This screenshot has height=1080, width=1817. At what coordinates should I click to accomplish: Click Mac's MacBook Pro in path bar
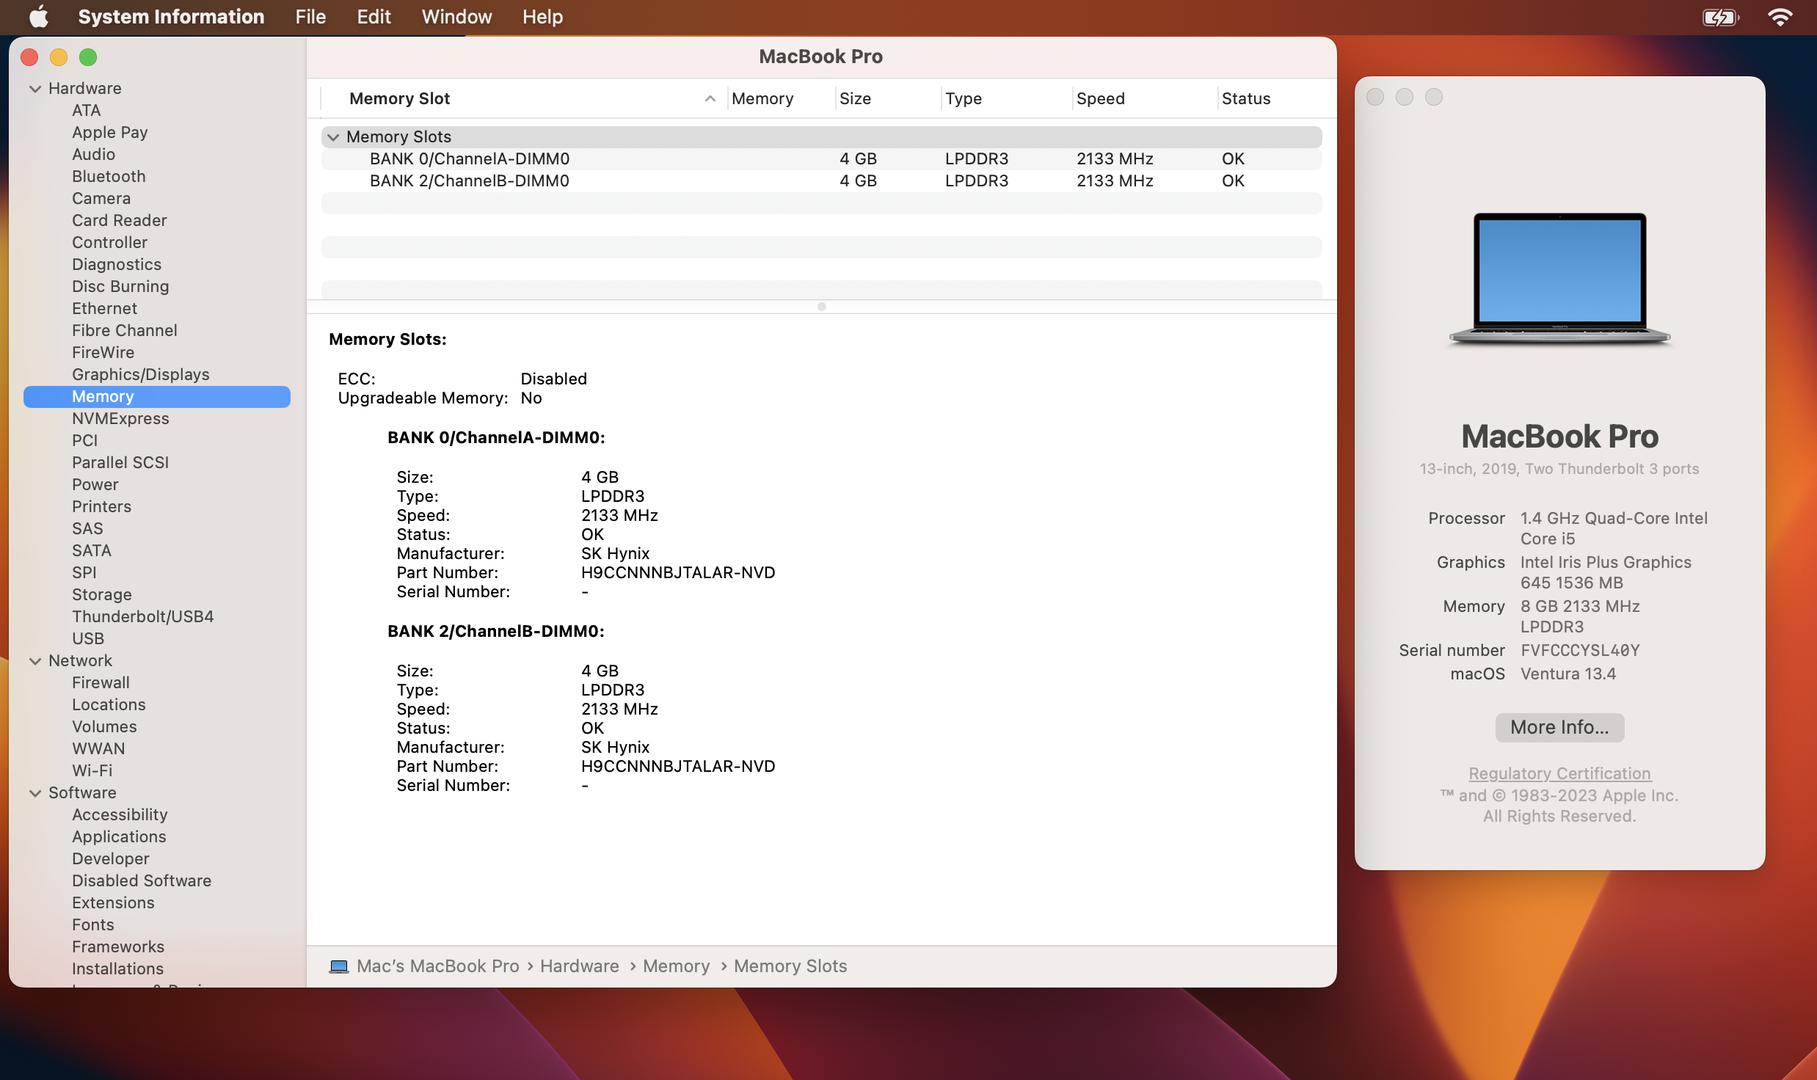438,966
